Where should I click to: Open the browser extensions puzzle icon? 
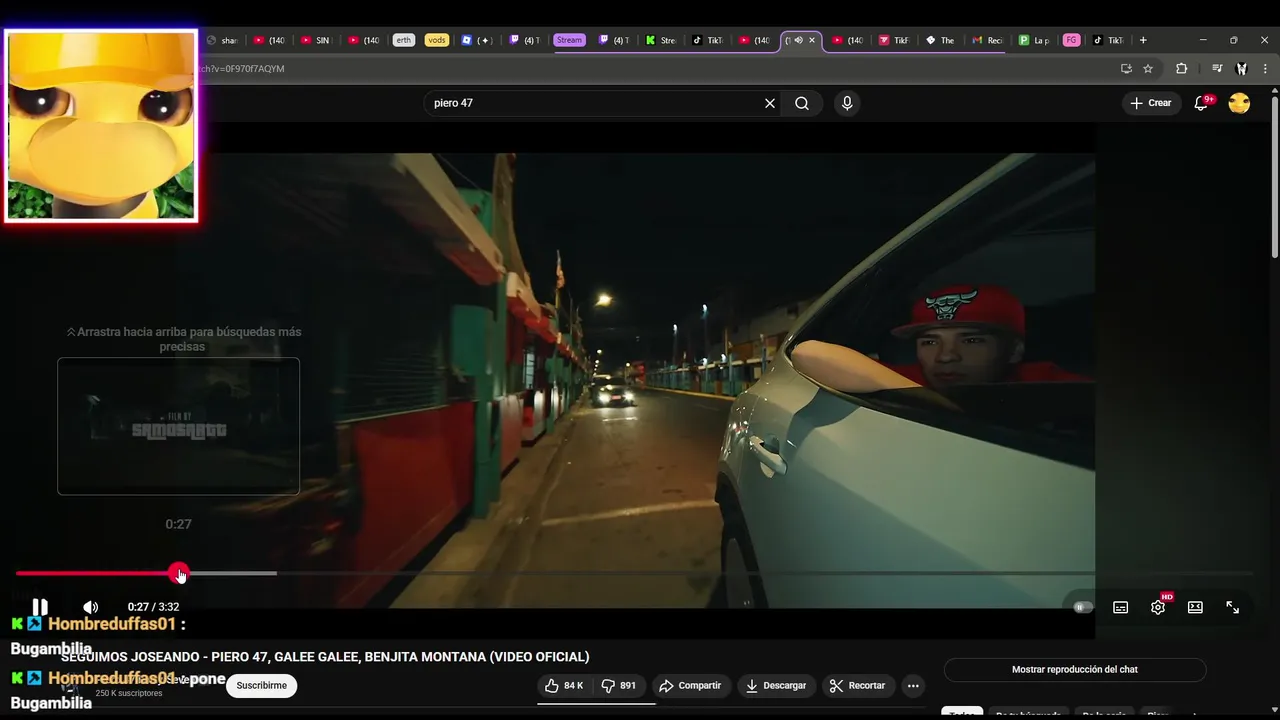(x=1181, y=68)
